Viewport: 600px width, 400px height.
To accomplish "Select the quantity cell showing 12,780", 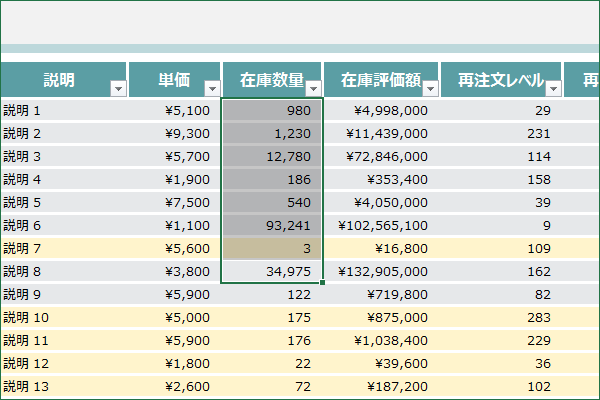I will point(272,157).
